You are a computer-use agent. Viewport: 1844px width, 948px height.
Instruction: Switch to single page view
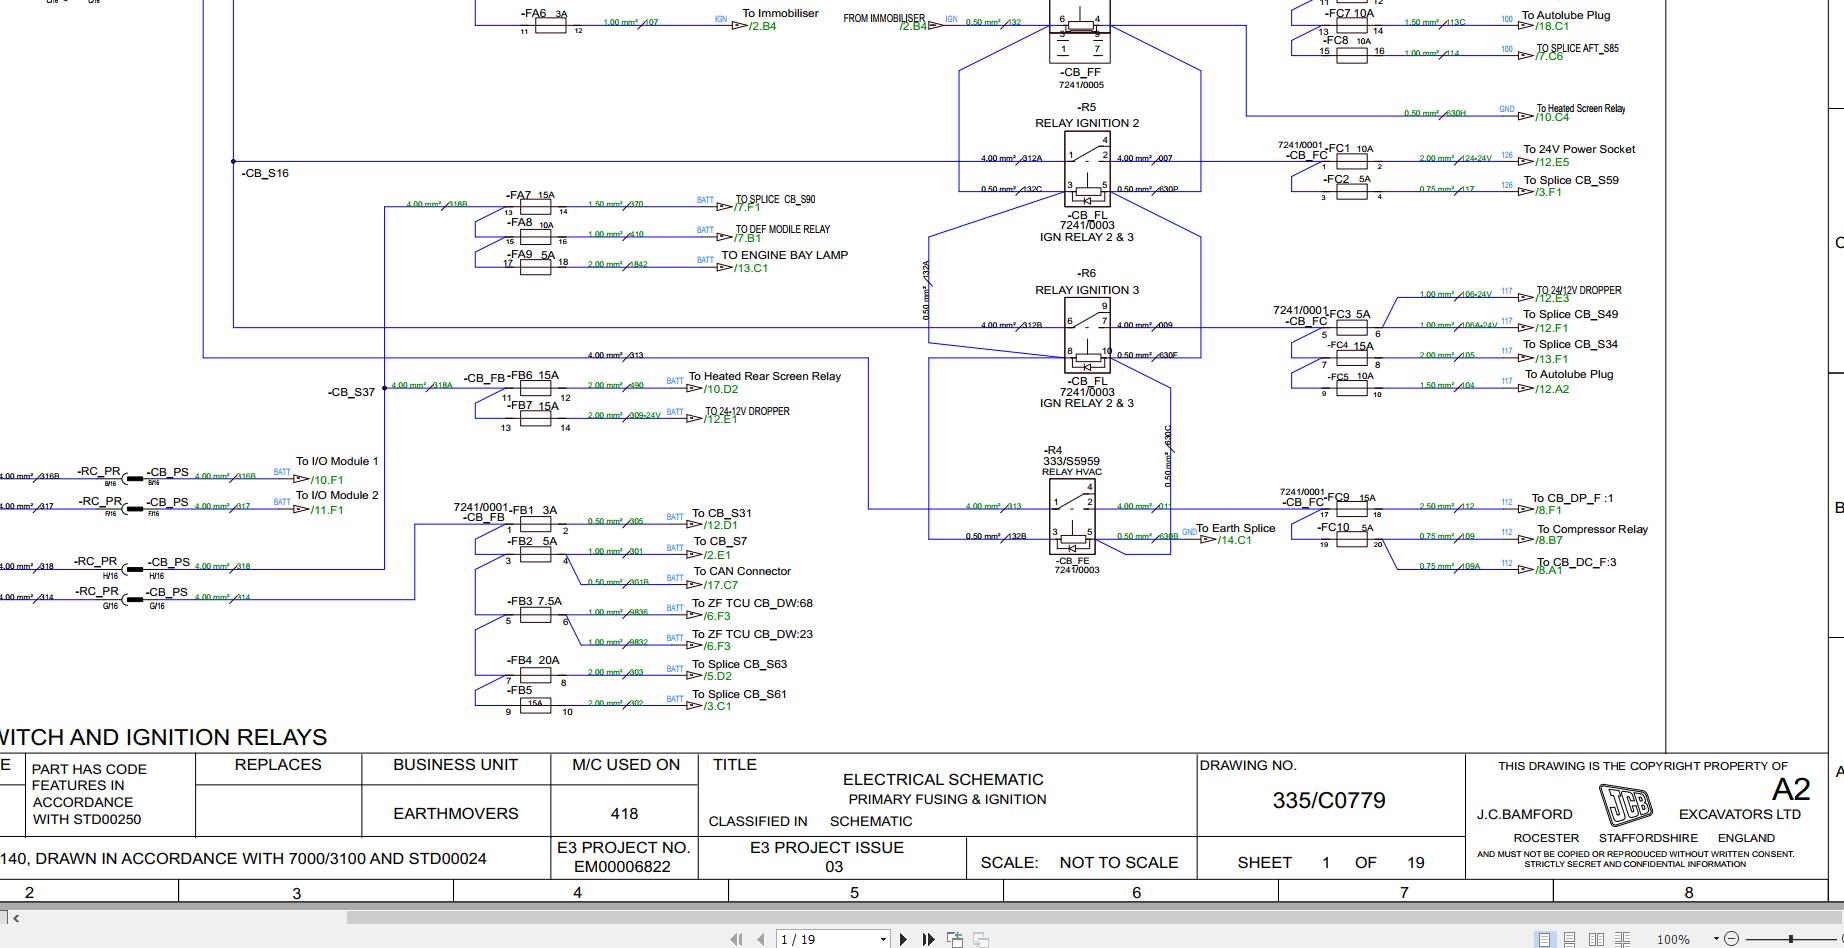click(1545, 939)
